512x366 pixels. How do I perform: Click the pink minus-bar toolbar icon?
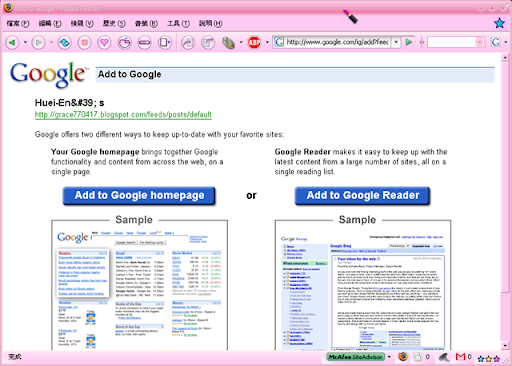tap(144, 43)
